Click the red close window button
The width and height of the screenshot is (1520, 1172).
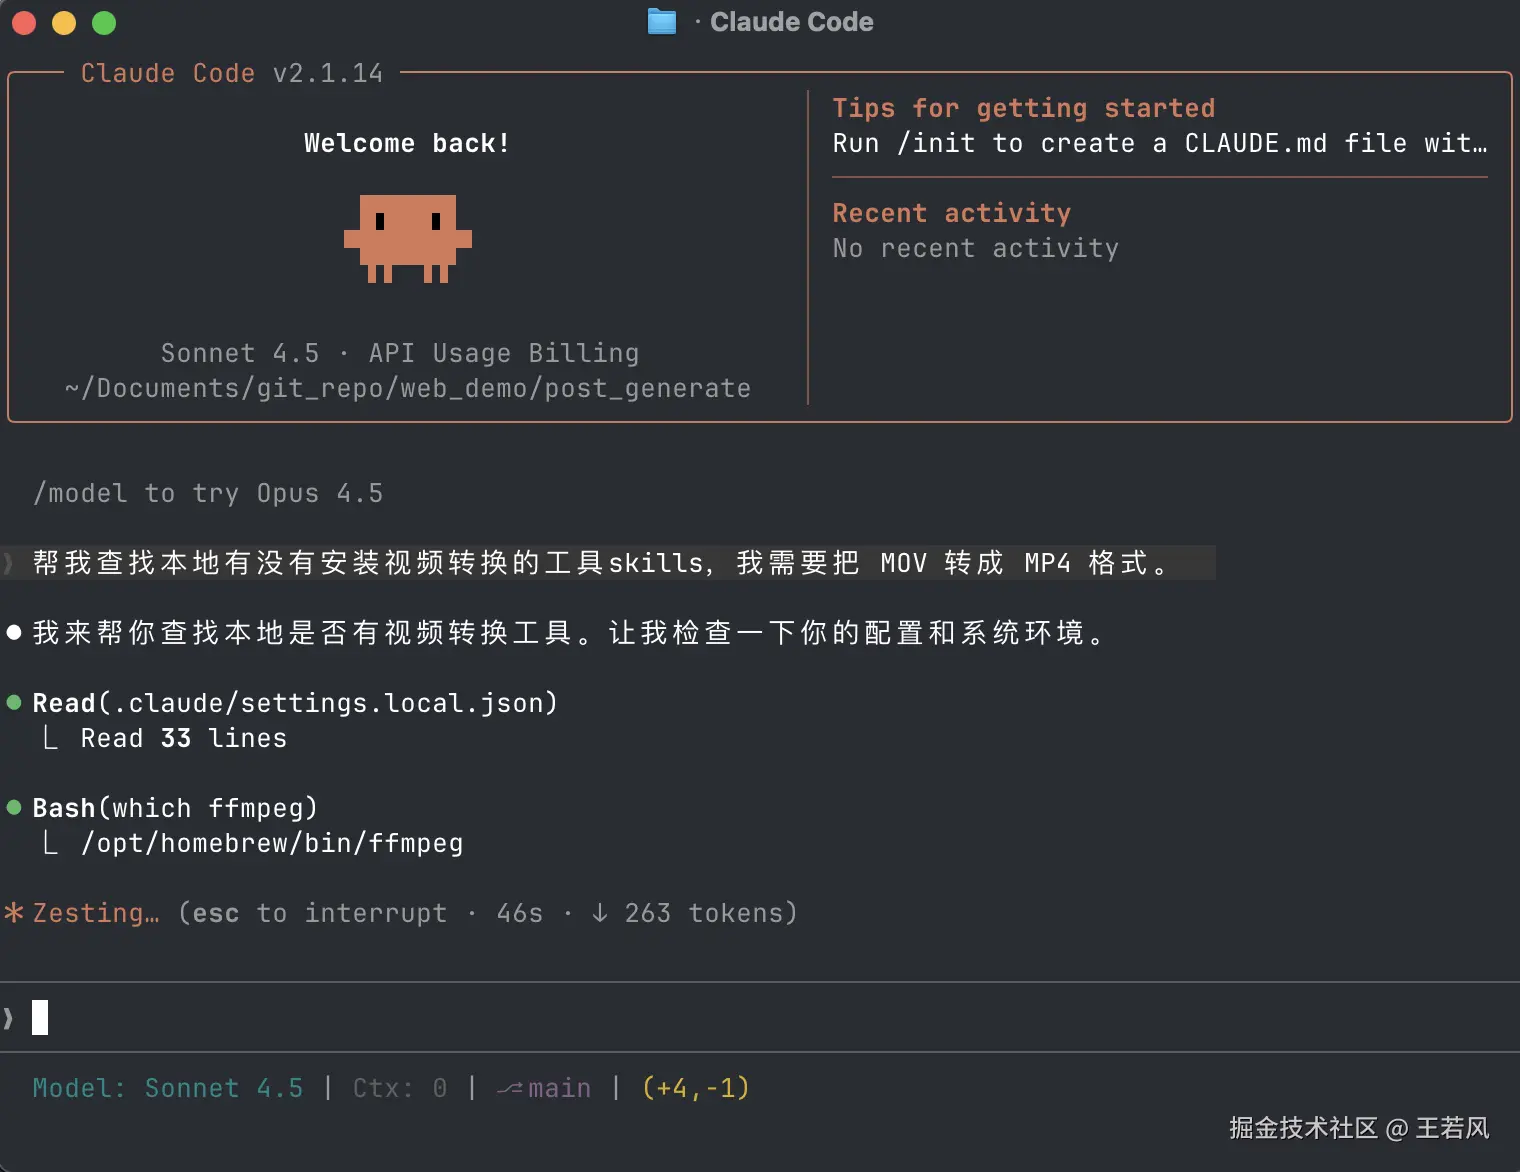pos(24,22)
